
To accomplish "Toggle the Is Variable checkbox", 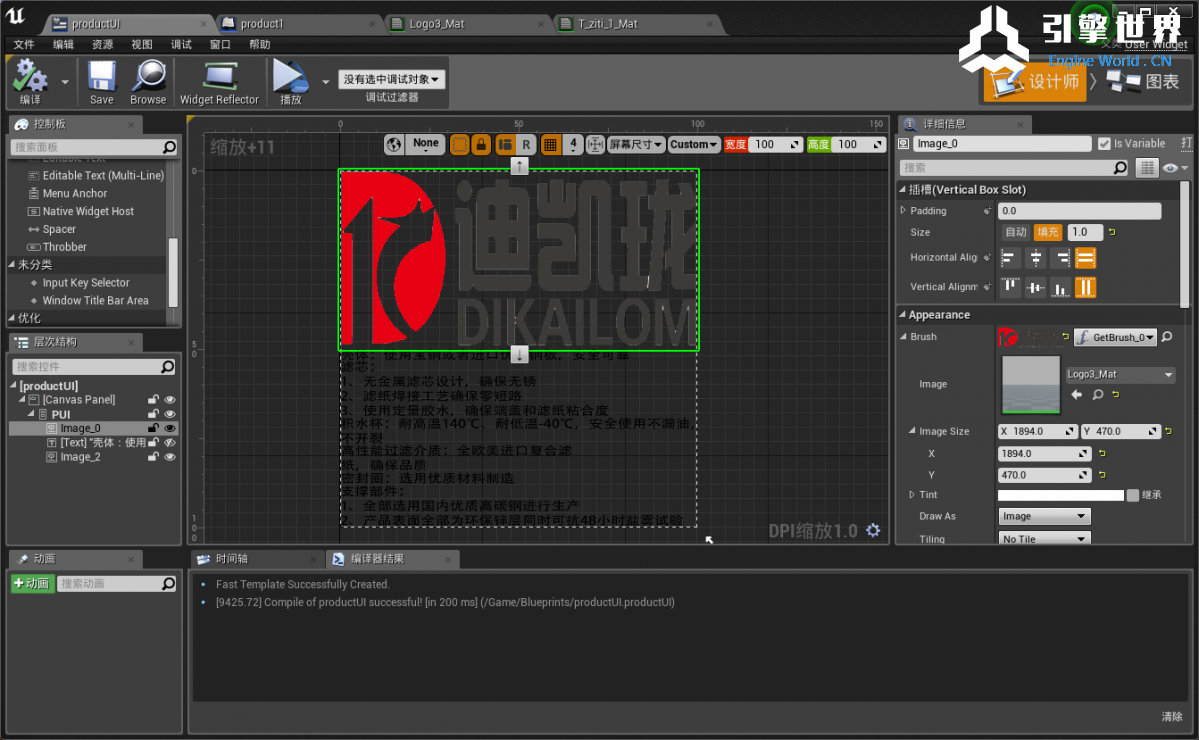I will click(1103, 144).
